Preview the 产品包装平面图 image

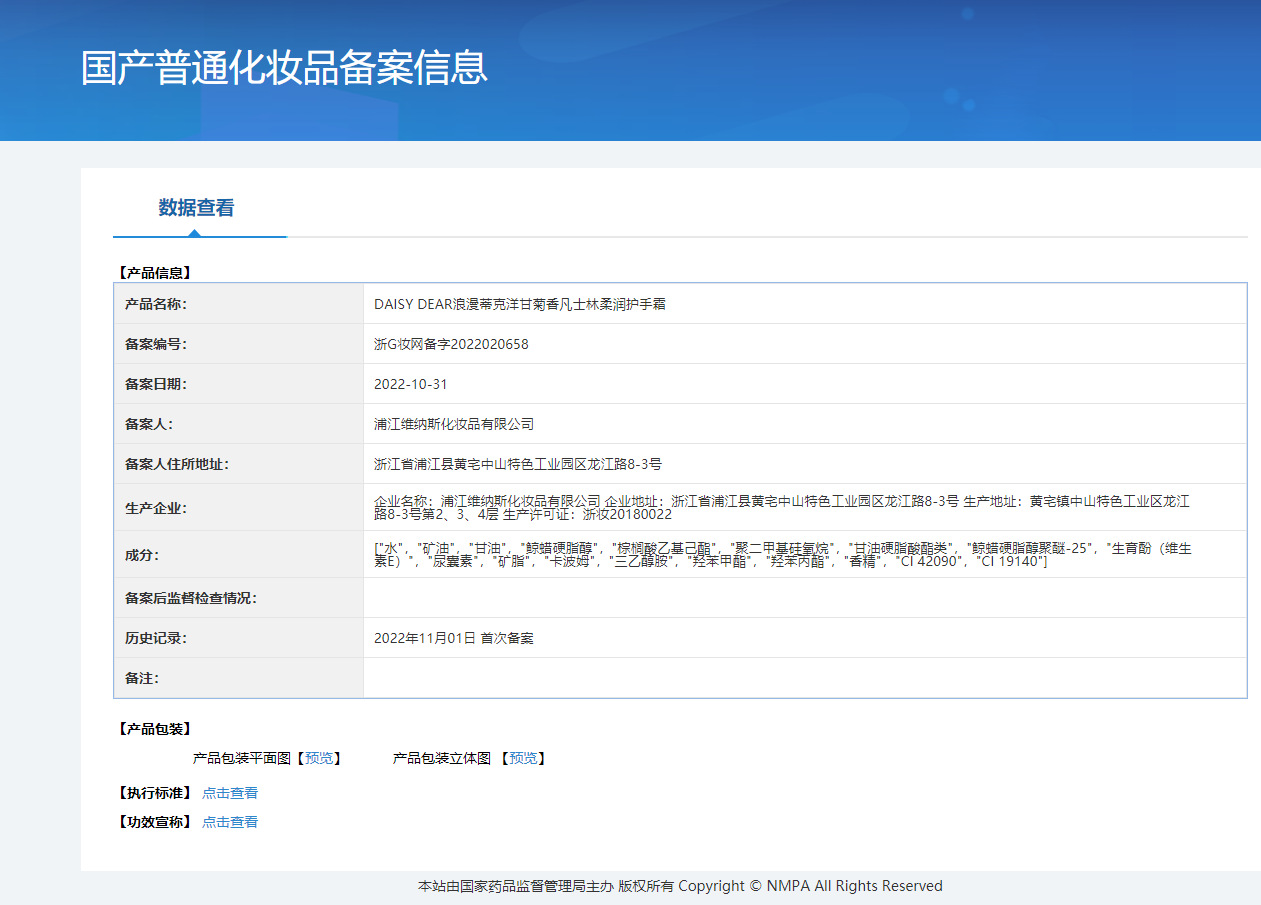(319, 759)
